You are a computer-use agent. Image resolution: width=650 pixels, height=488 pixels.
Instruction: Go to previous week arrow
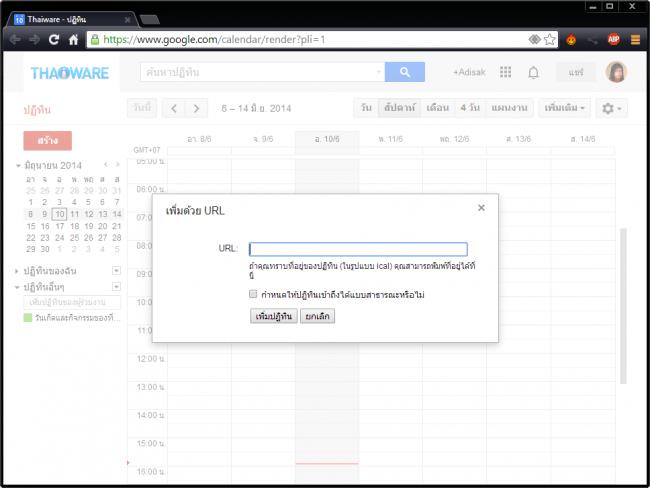174,109
